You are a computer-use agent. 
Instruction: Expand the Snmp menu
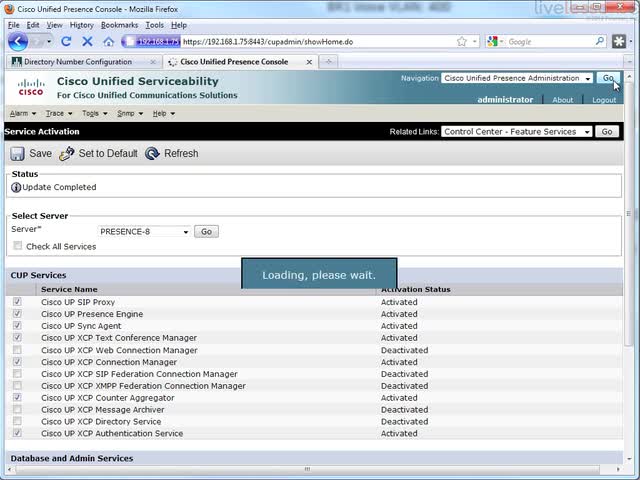(130, 113)
